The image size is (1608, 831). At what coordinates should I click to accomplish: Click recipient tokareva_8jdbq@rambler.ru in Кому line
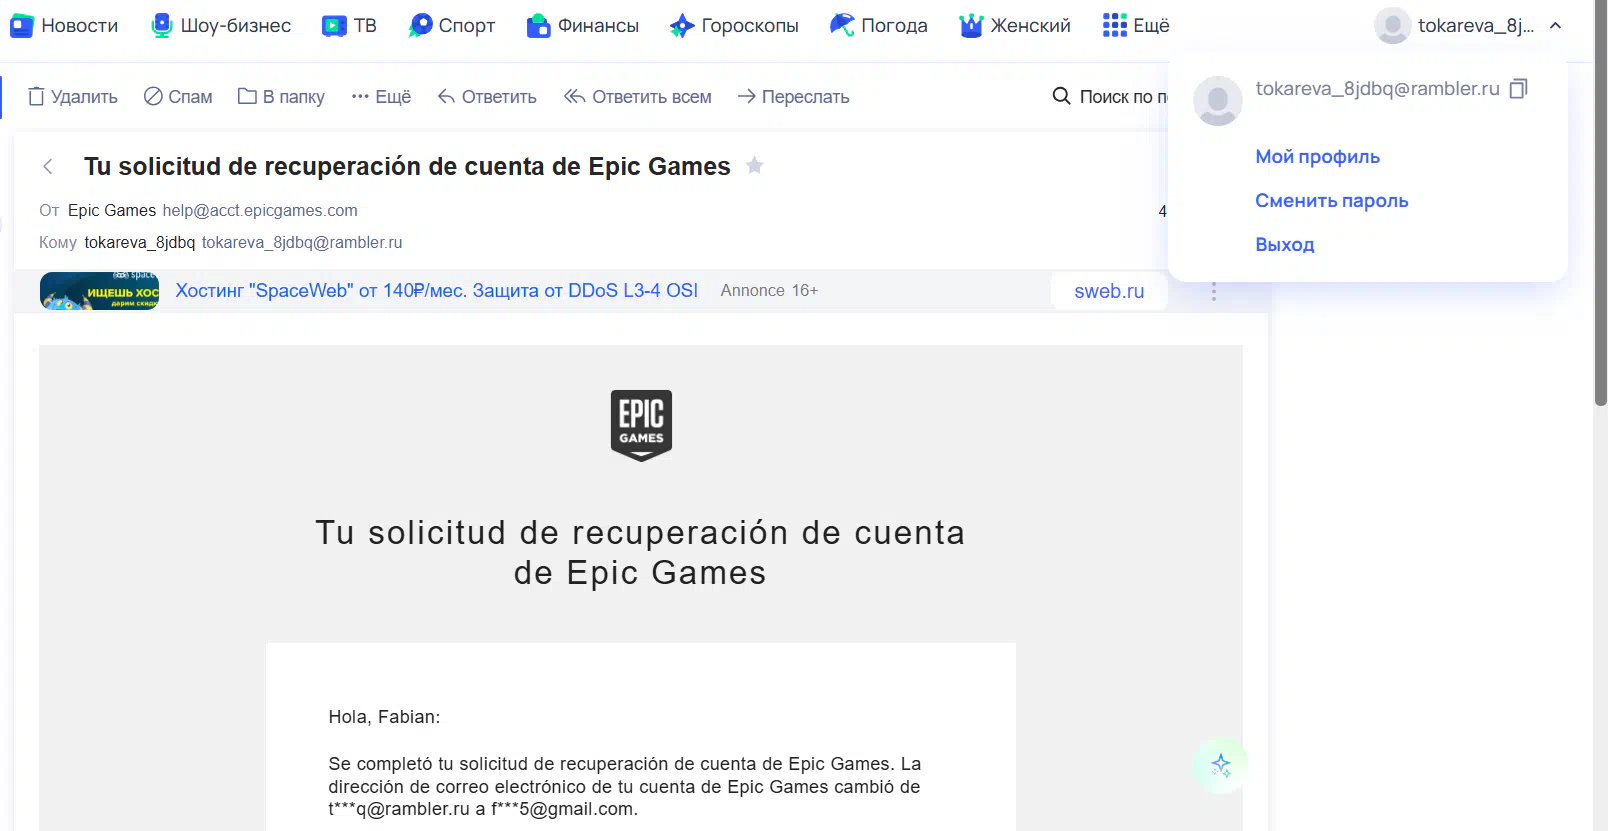302,243
